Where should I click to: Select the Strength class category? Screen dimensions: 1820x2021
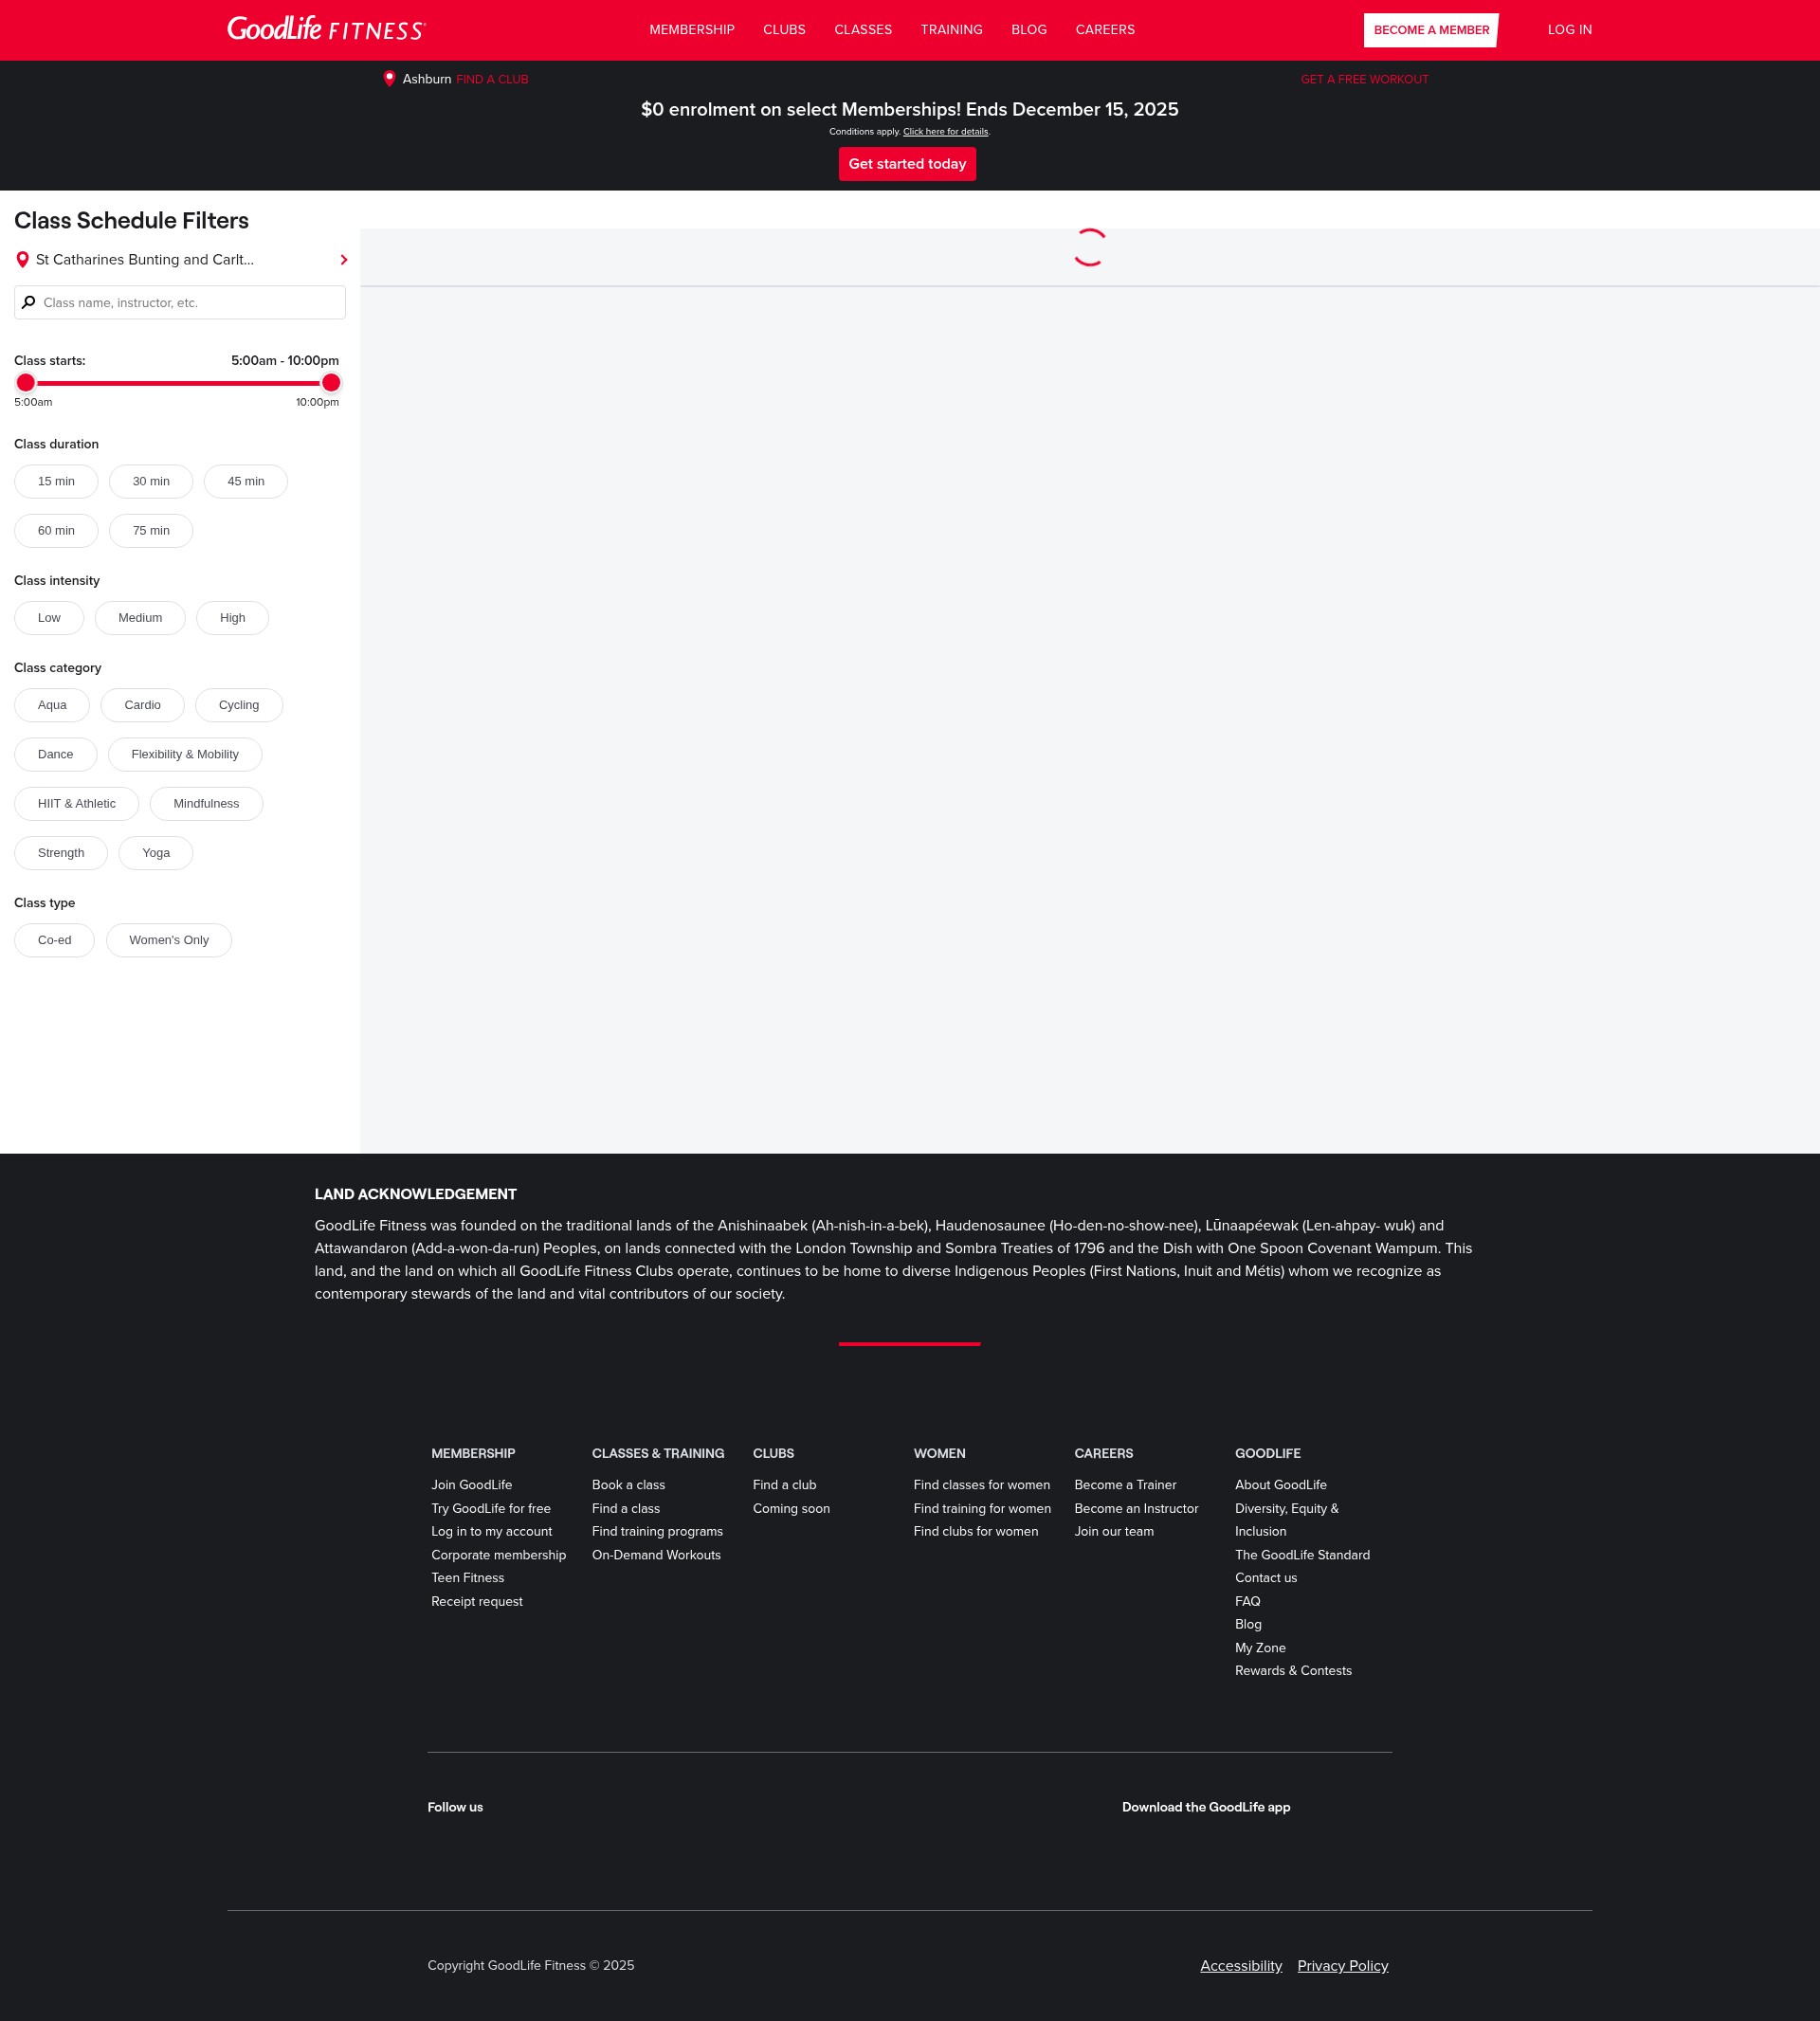click(61, 853)
